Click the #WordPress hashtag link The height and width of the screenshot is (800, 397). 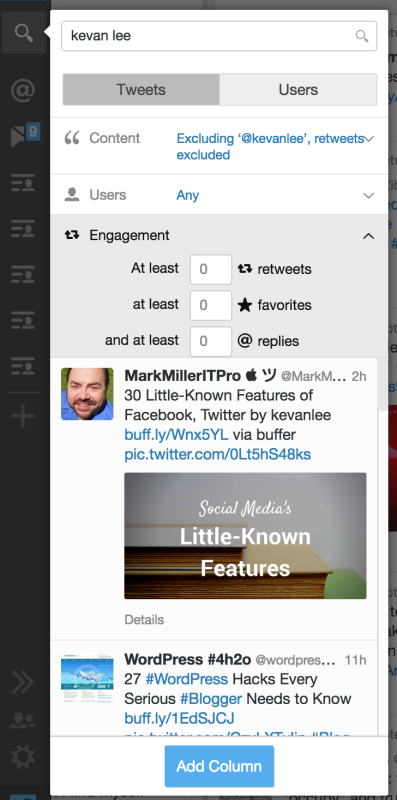point(187,680)
